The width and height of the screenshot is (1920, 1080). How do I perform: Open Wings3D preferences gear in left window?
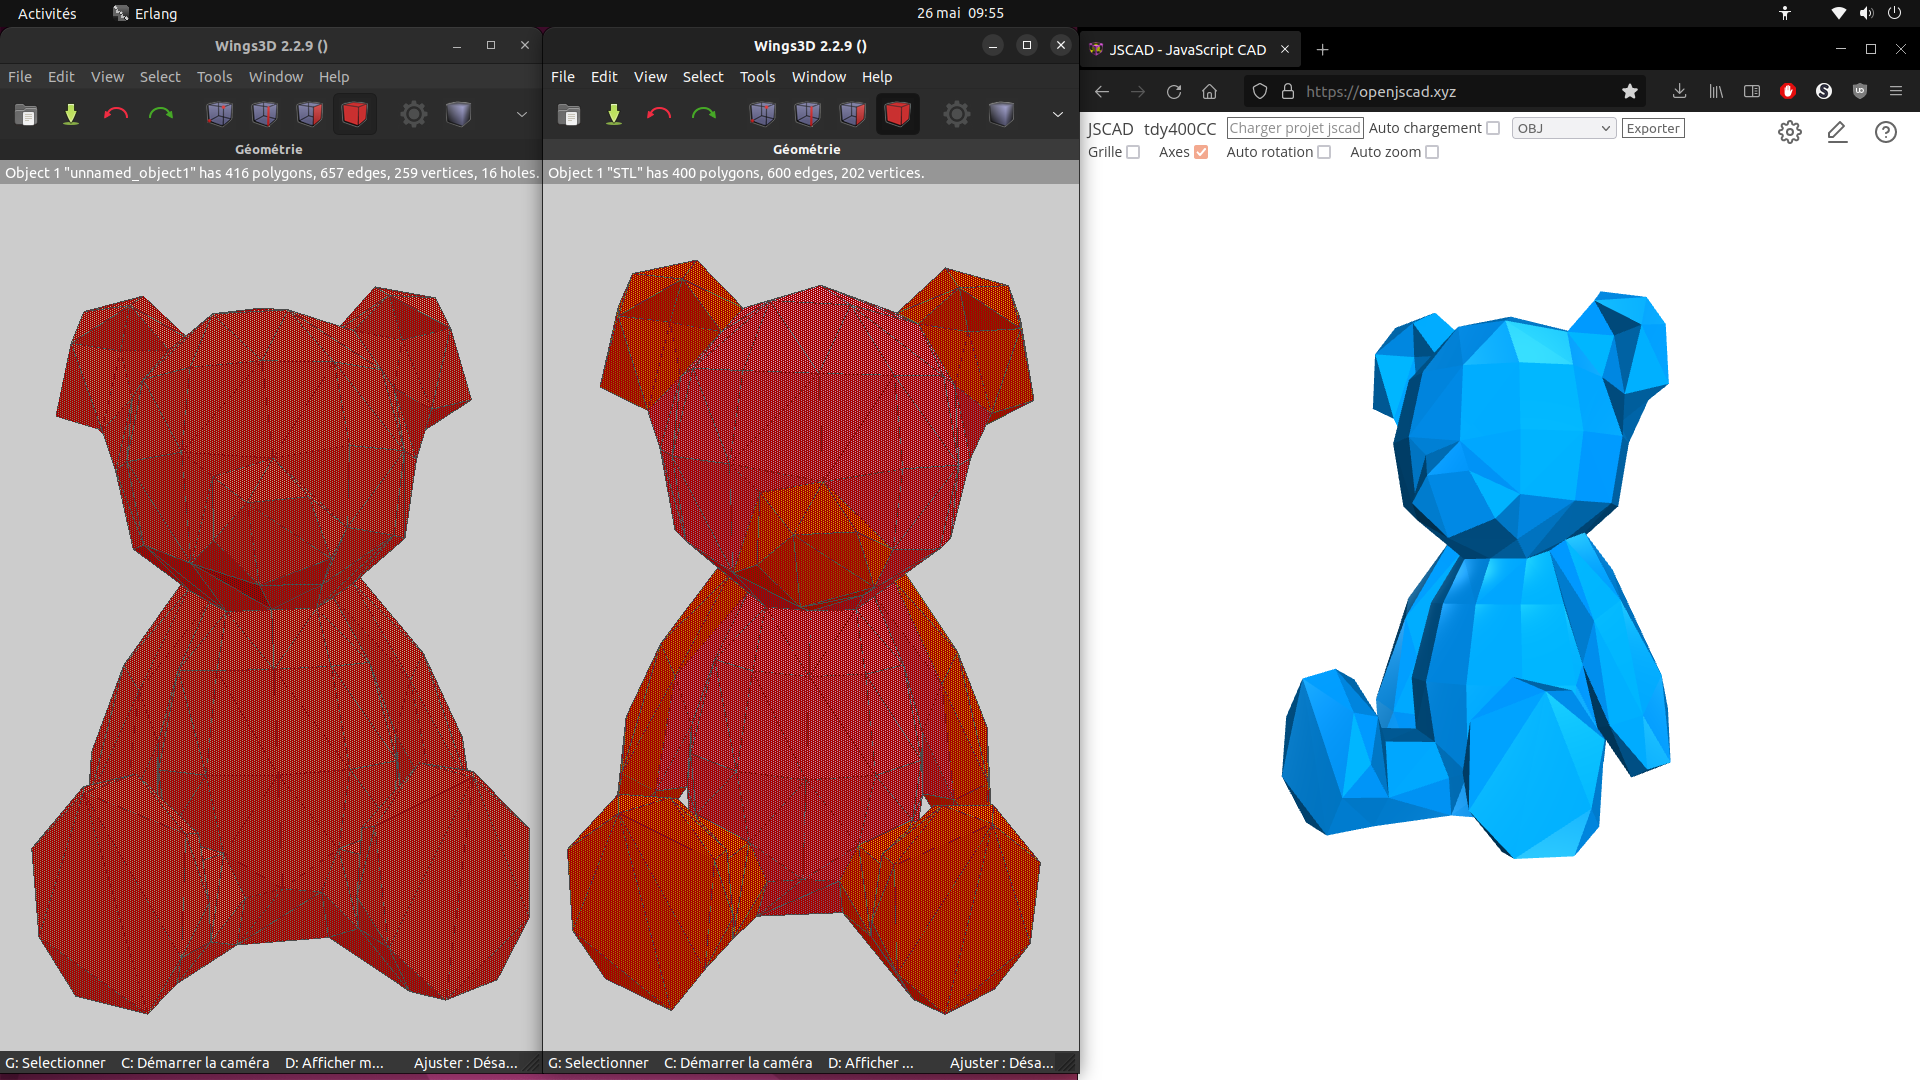click(413, 114)
